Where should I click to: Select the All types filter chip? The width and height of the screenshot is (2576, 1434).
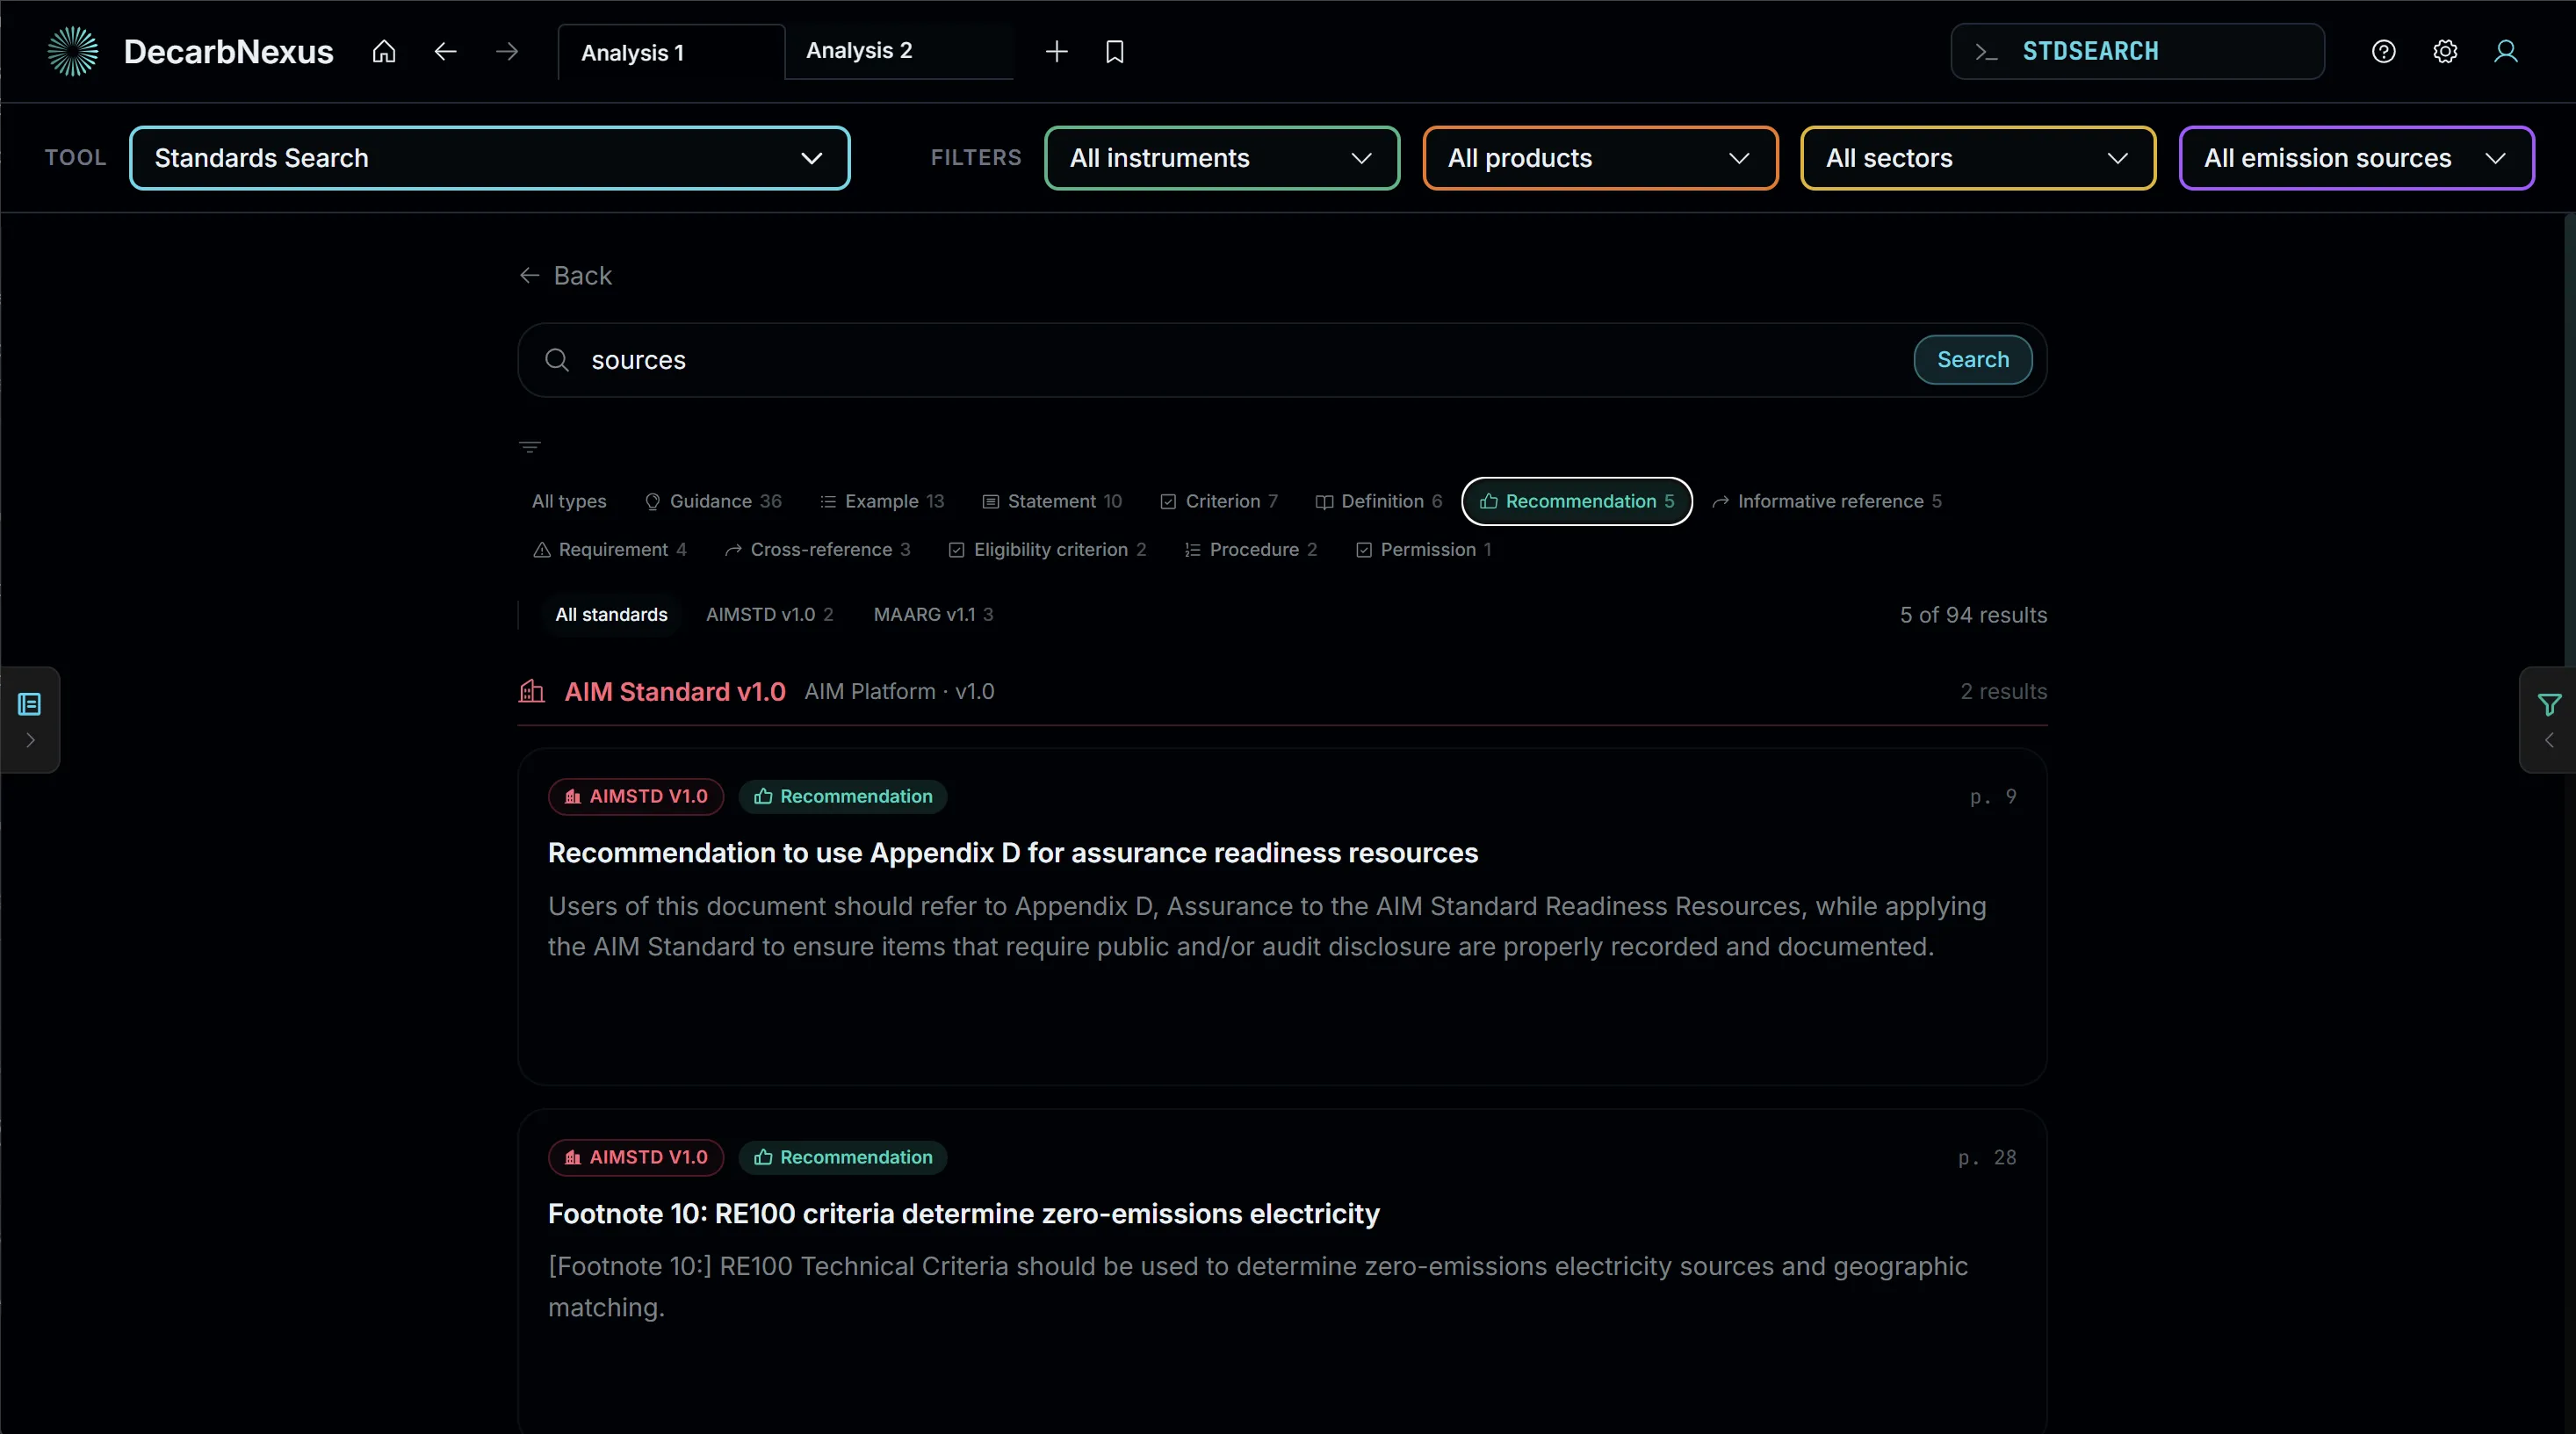[569, 501]
